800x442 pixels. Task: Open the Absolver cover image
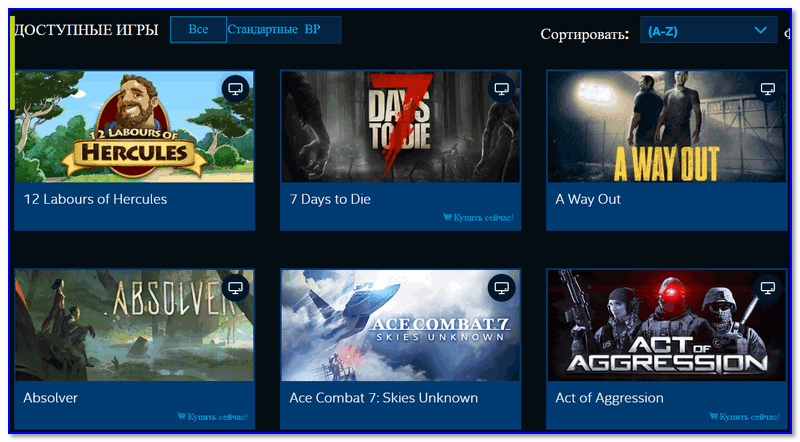(134, 326)
